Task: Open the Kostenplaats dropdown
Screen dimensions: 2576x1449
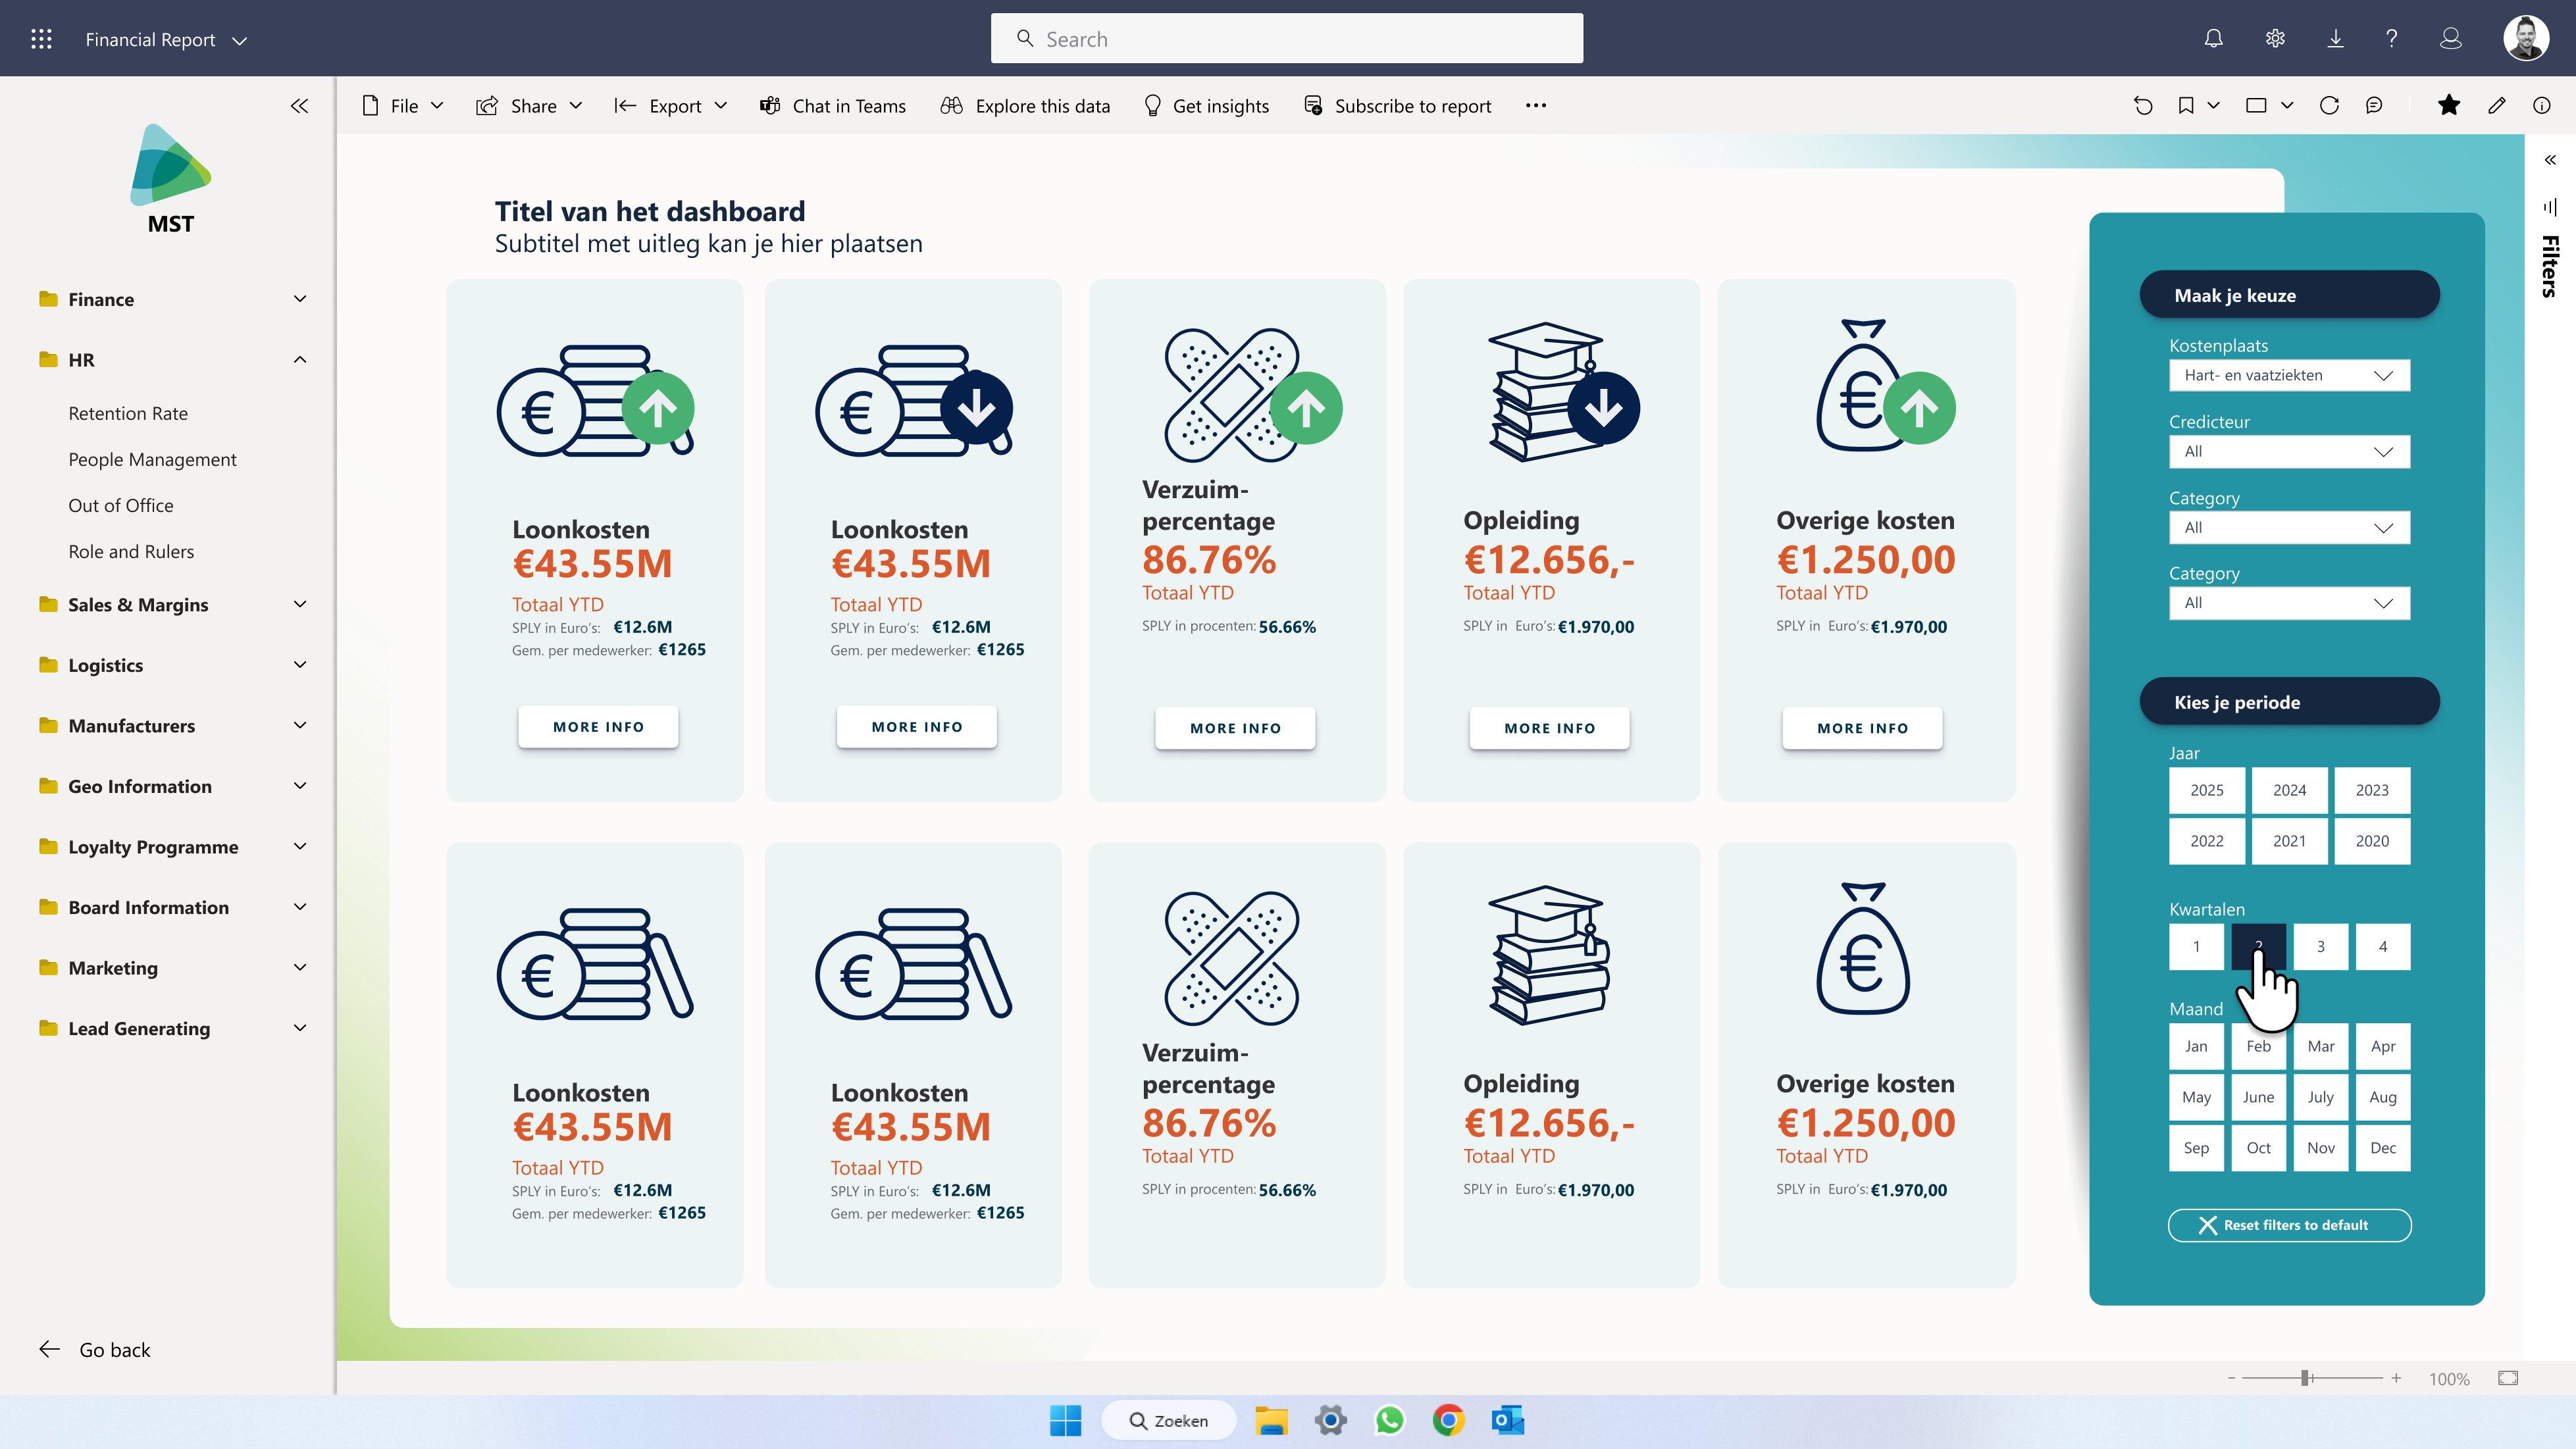Action: point(2289,375)
